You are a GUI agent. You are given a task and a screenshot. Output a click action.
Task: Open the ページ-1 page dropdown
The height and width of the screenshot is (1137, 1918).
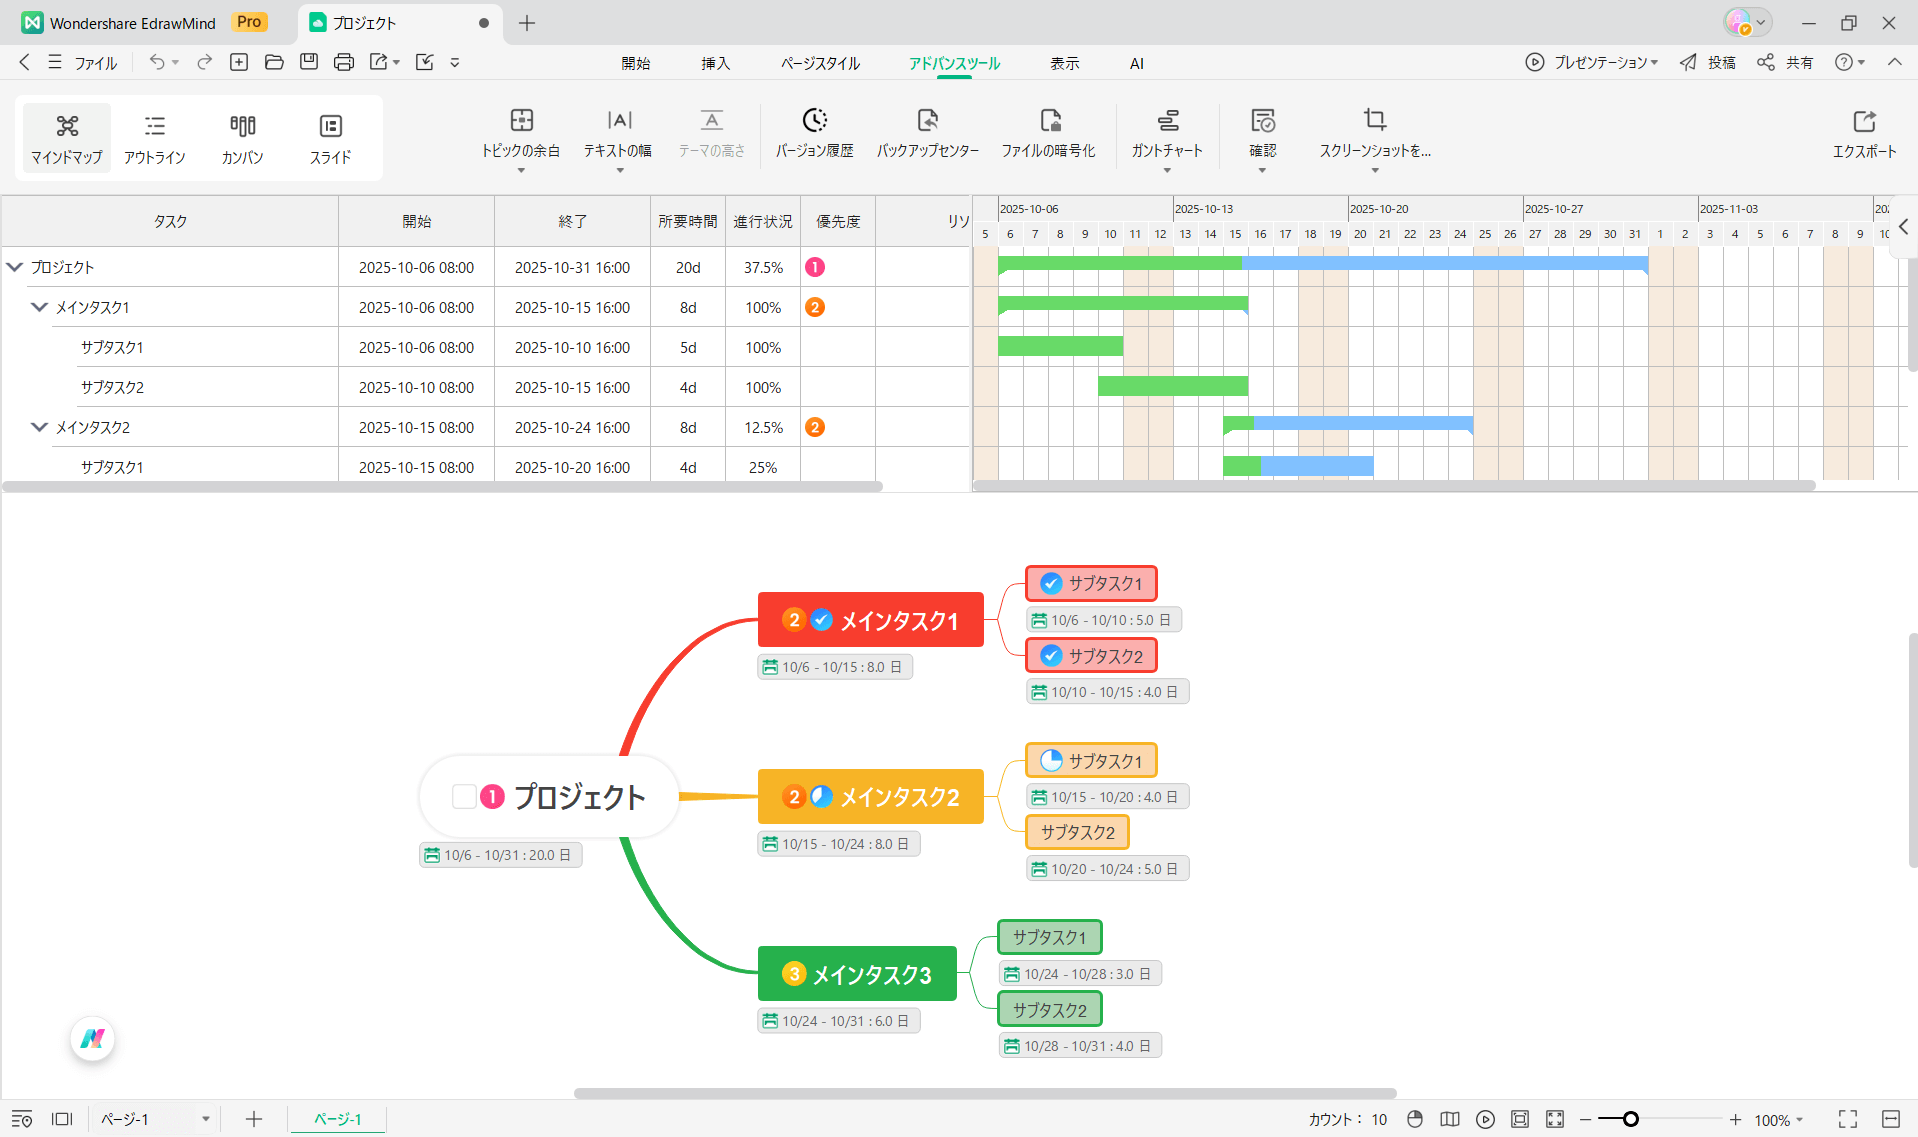coord(205,1119)
